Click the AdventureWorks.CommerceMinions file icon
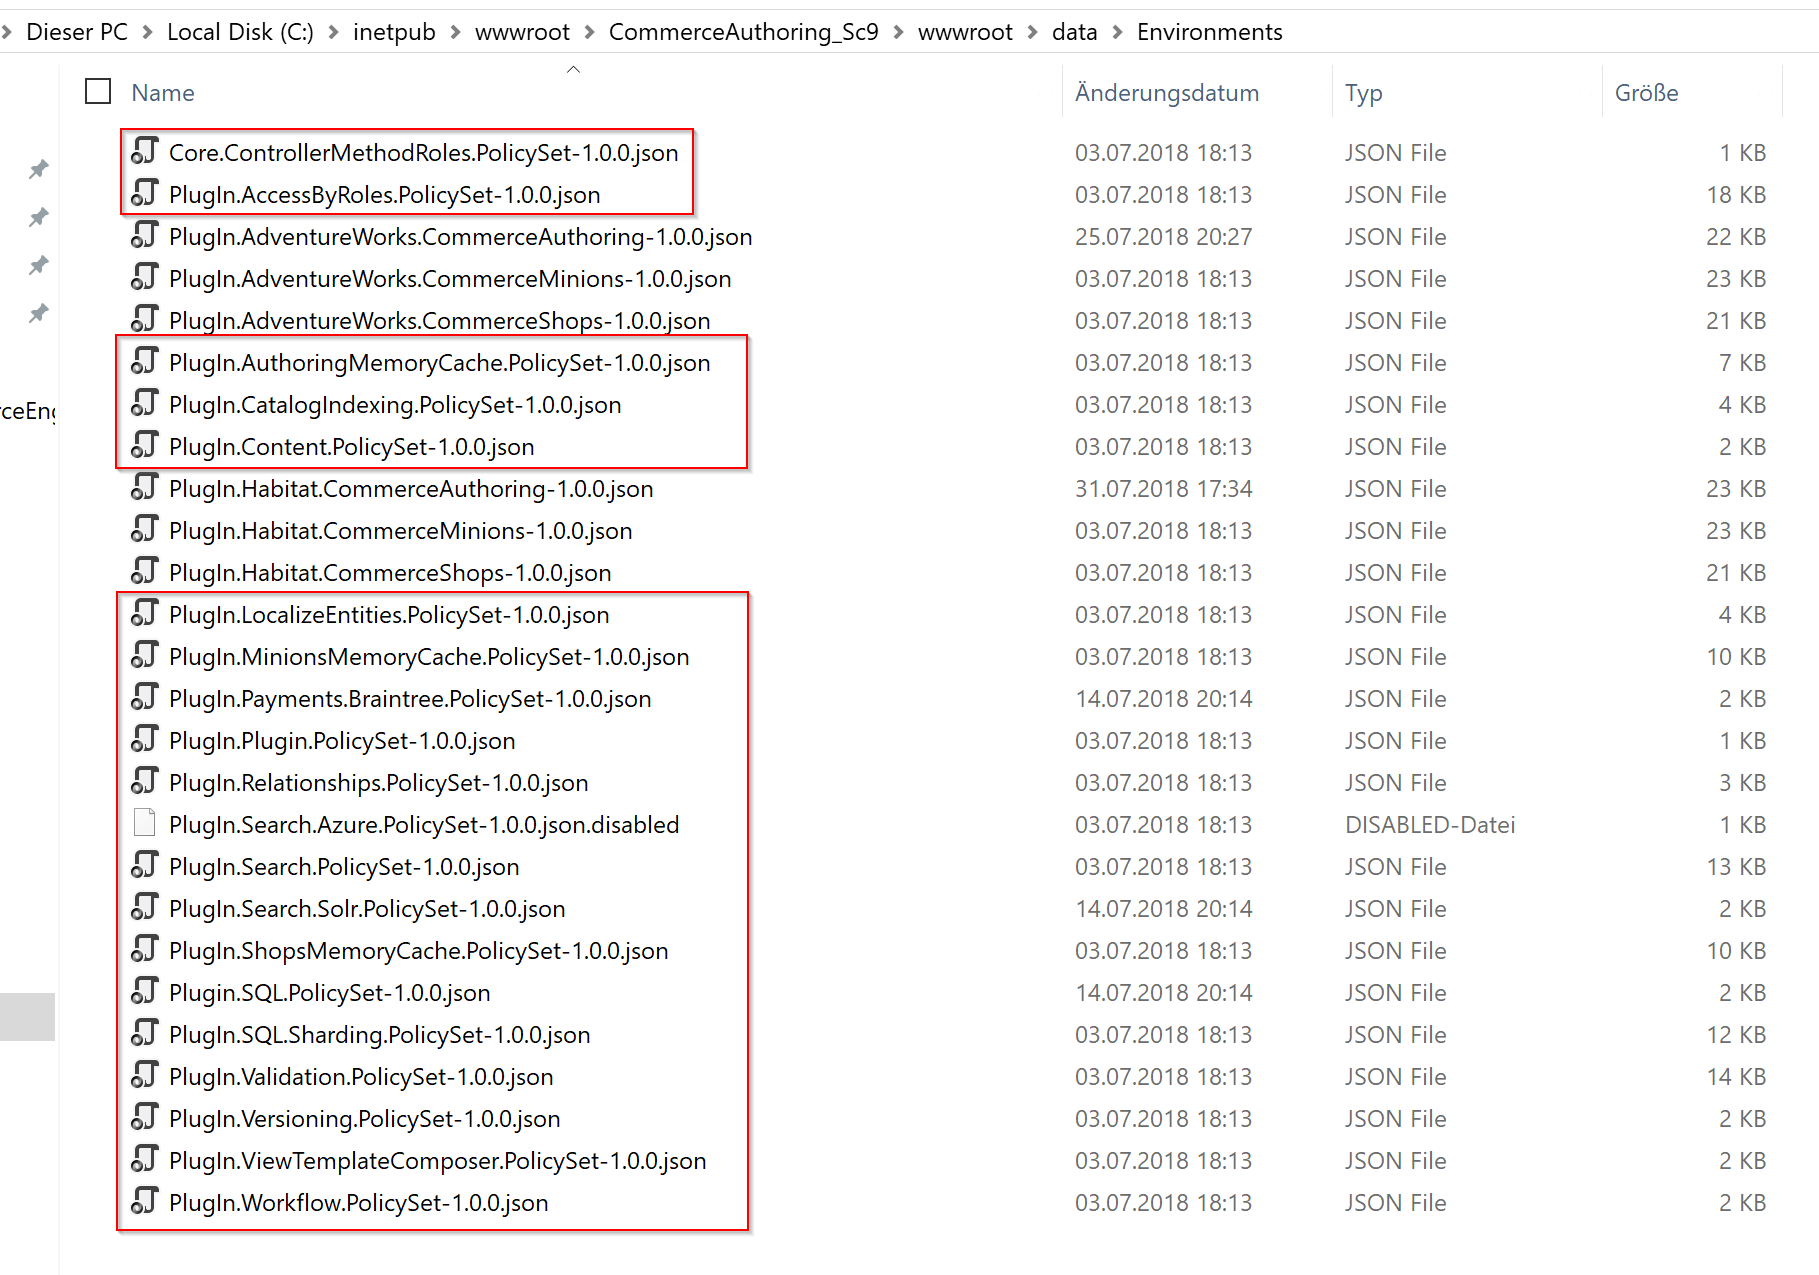The width and height of the screenshot is (1819, 1275). [145, 277]
